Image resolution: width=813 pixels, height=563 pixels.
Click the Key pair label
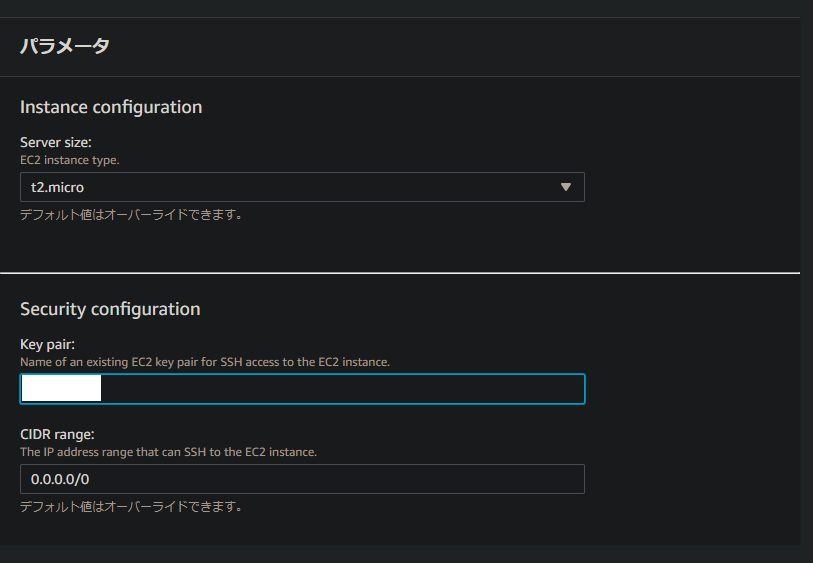pos(48,345)
